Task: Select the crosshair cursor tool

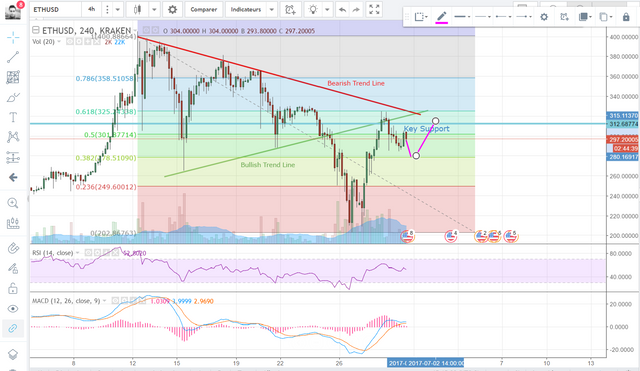Action: [13, 38]
